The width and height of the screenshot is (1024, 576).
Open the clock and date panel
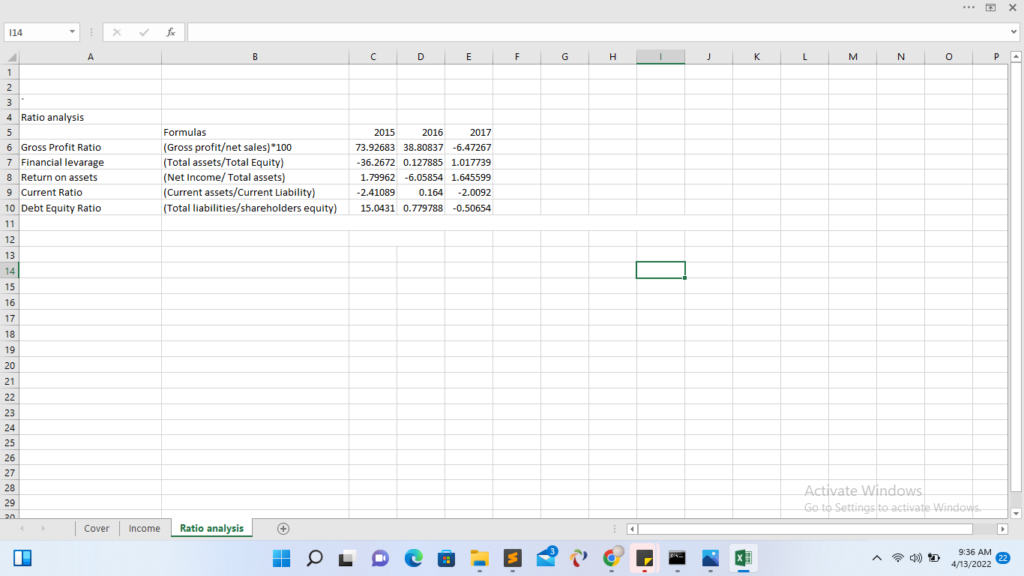[973, 558]
